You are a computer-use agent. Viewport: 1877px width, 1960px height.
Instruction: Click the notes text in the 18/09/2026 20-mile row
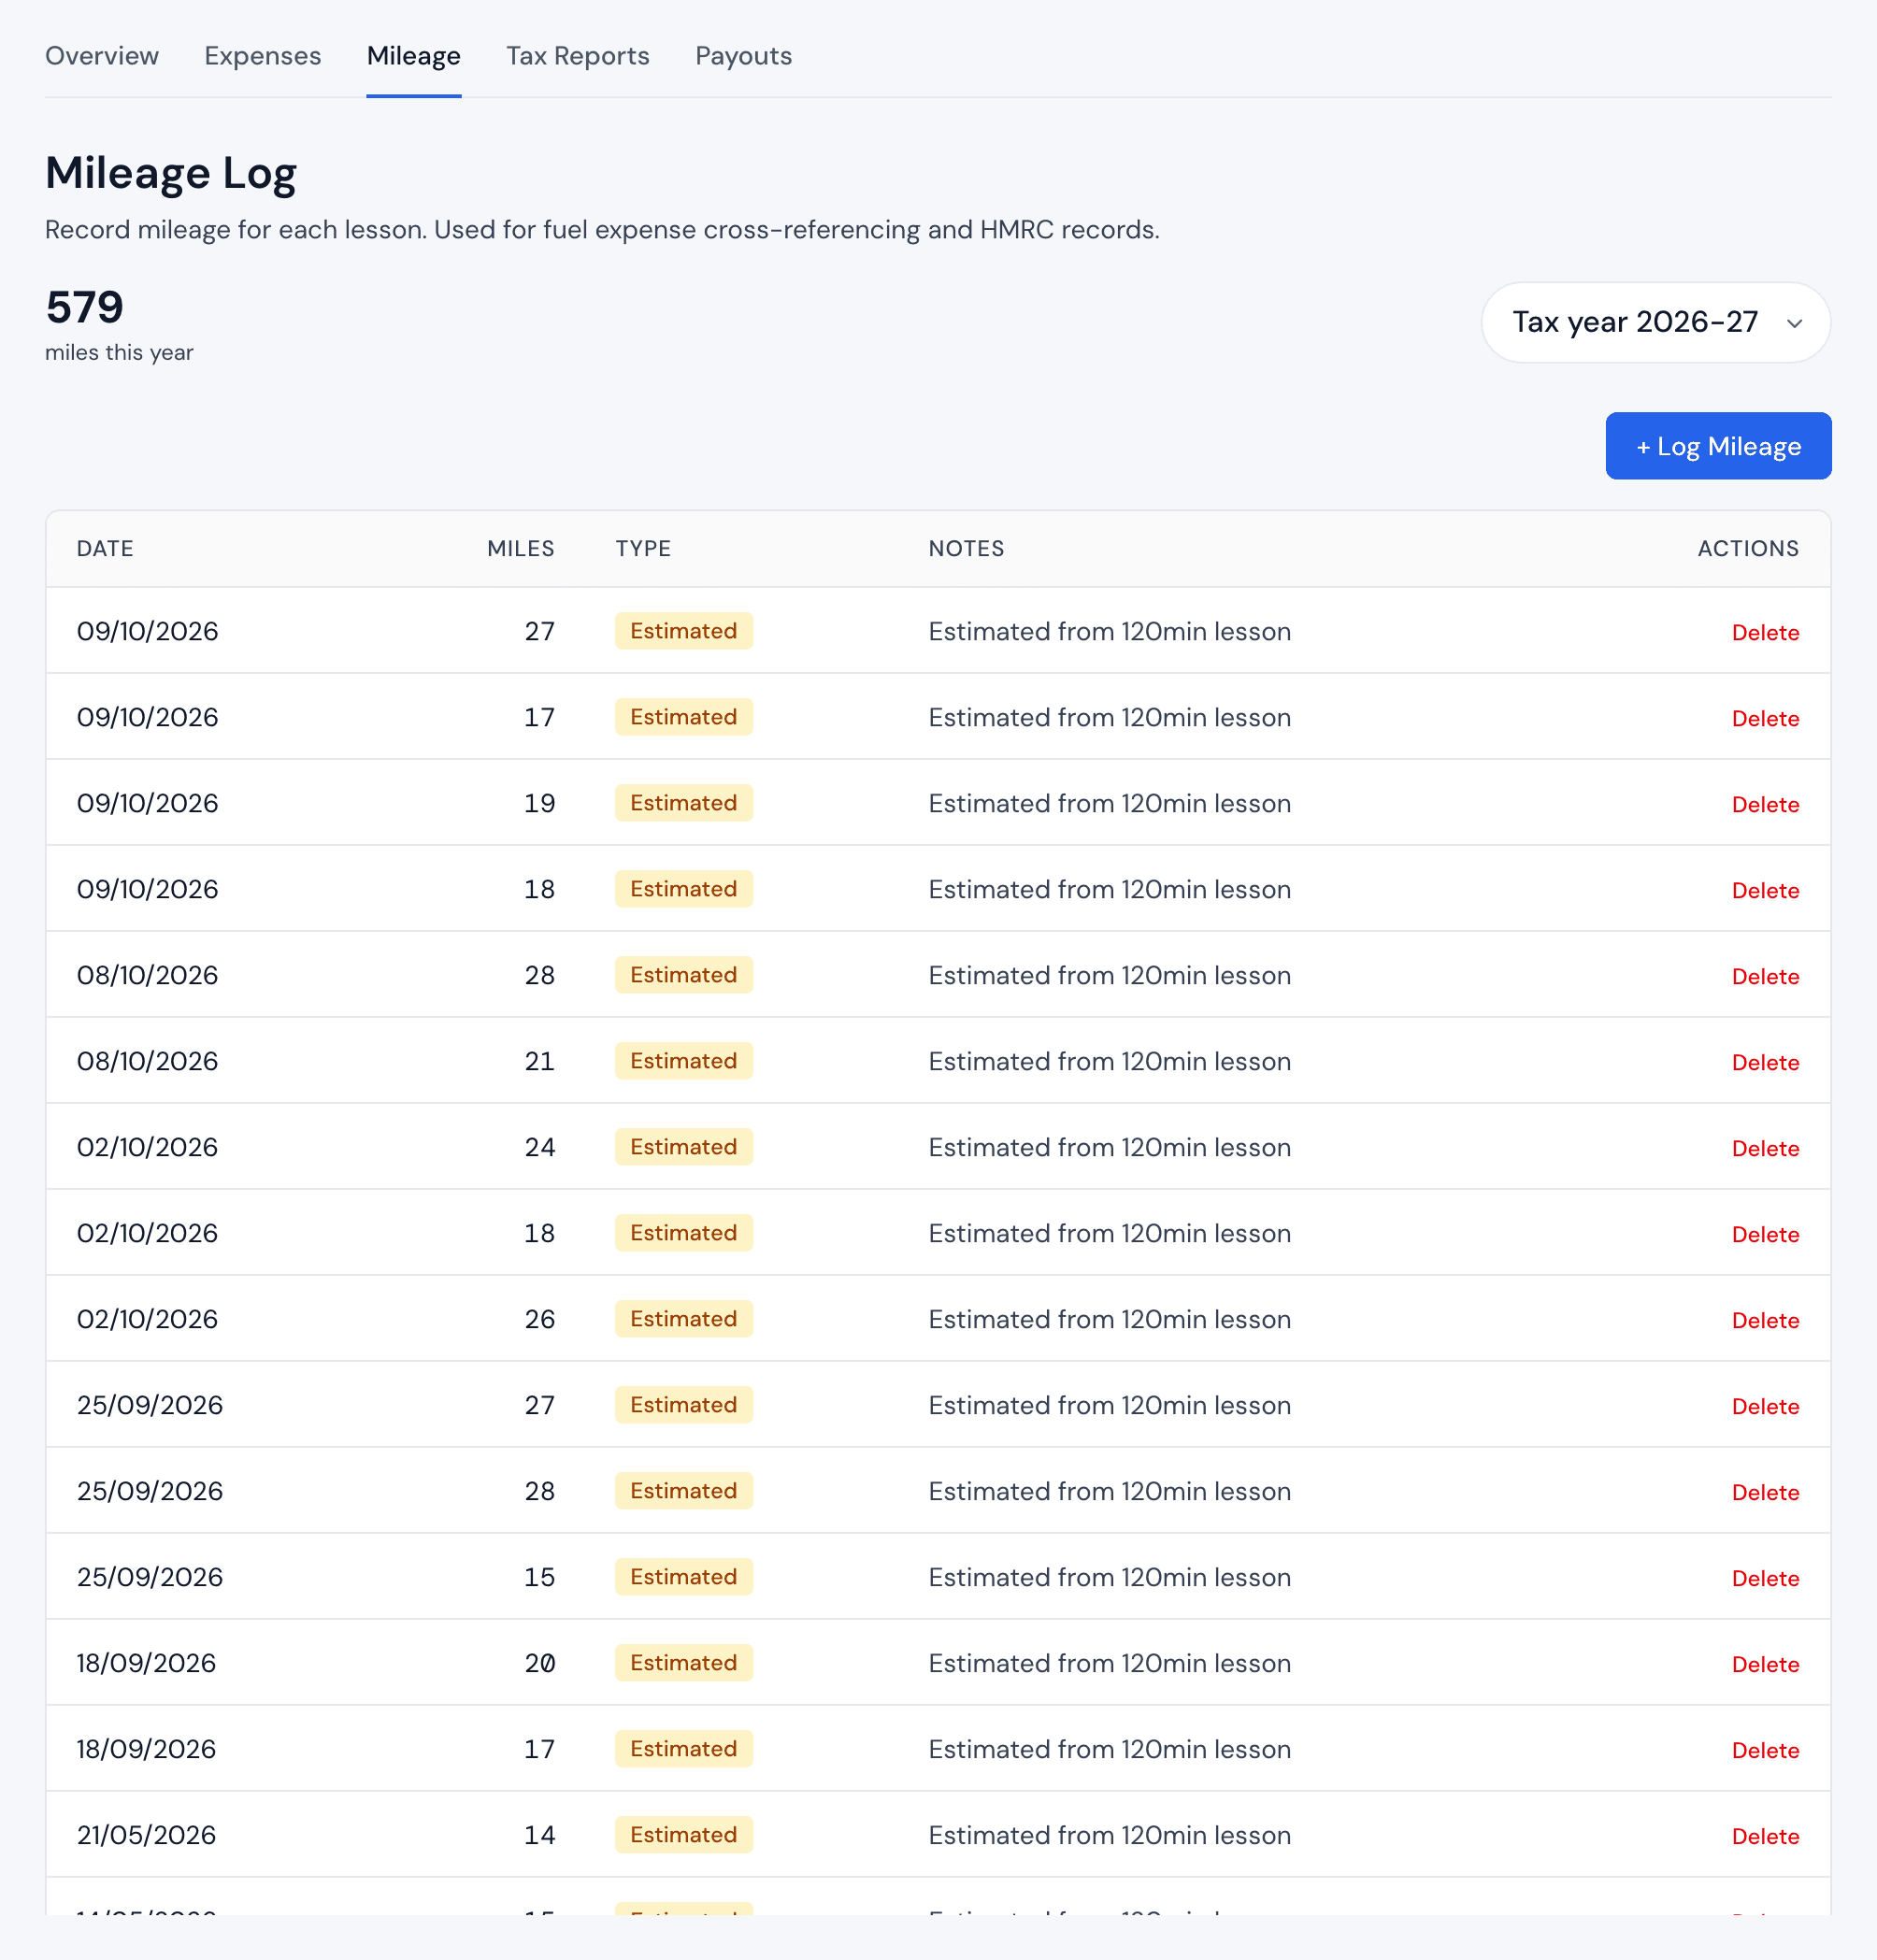[x=1109, y=1663]
